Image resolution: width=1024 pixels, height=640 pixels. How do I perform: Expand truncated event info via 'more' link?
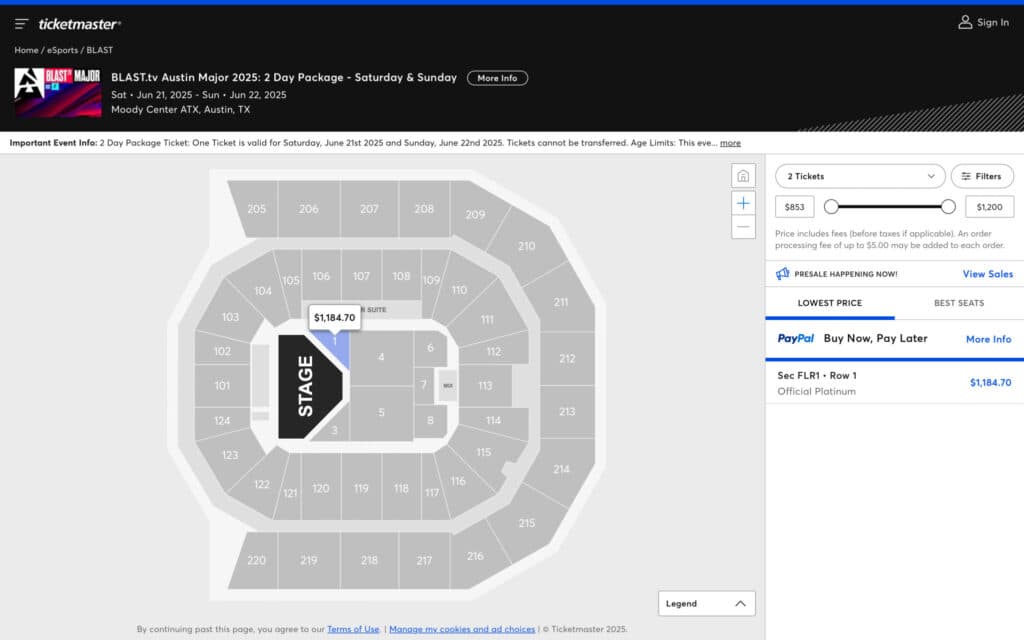[732, 143]
